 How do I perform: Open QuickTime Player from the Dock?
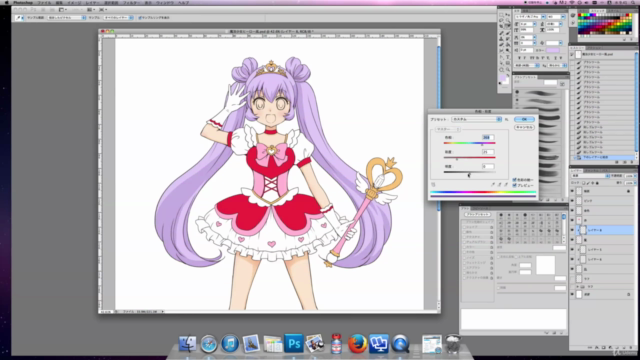pos(400,344)
